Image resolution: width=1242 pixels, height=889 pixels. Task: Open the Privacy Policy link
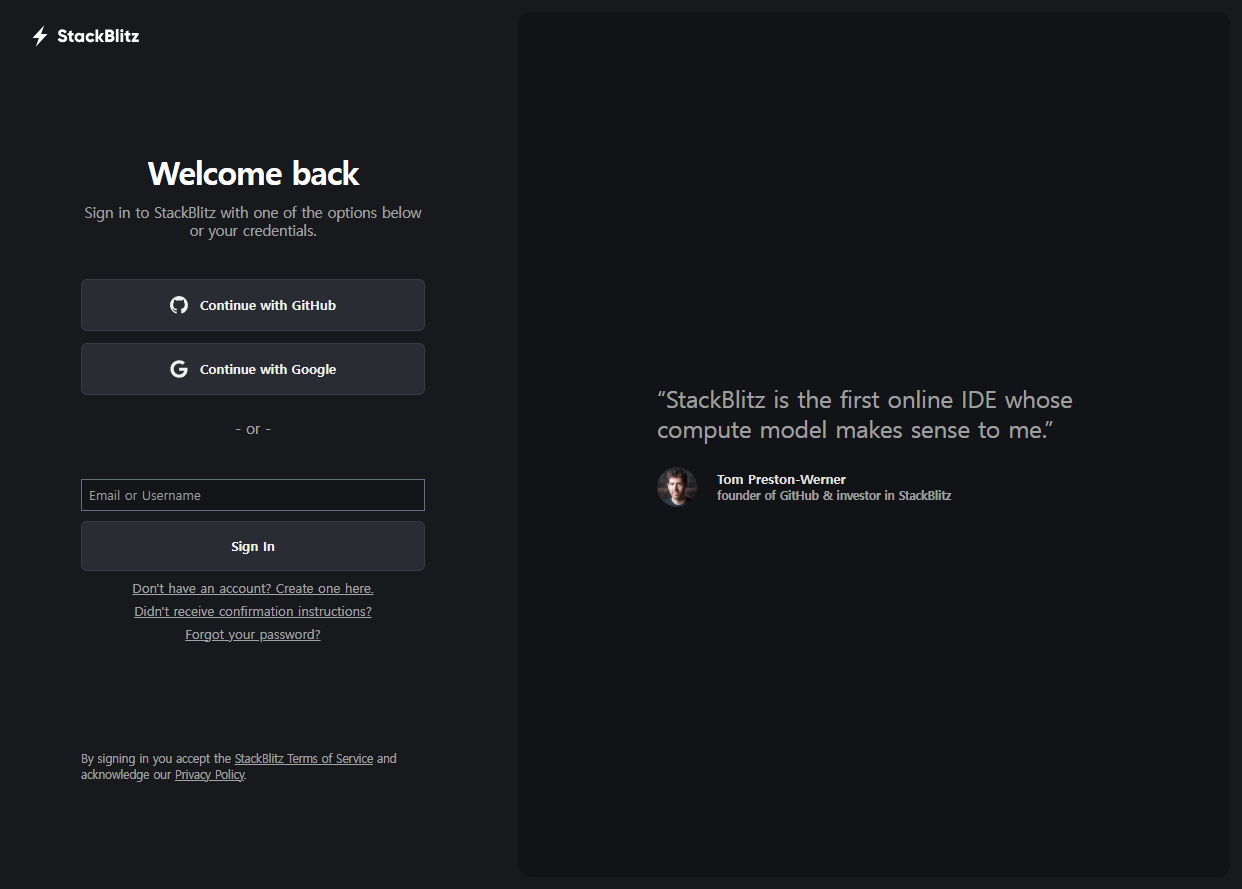210,775
